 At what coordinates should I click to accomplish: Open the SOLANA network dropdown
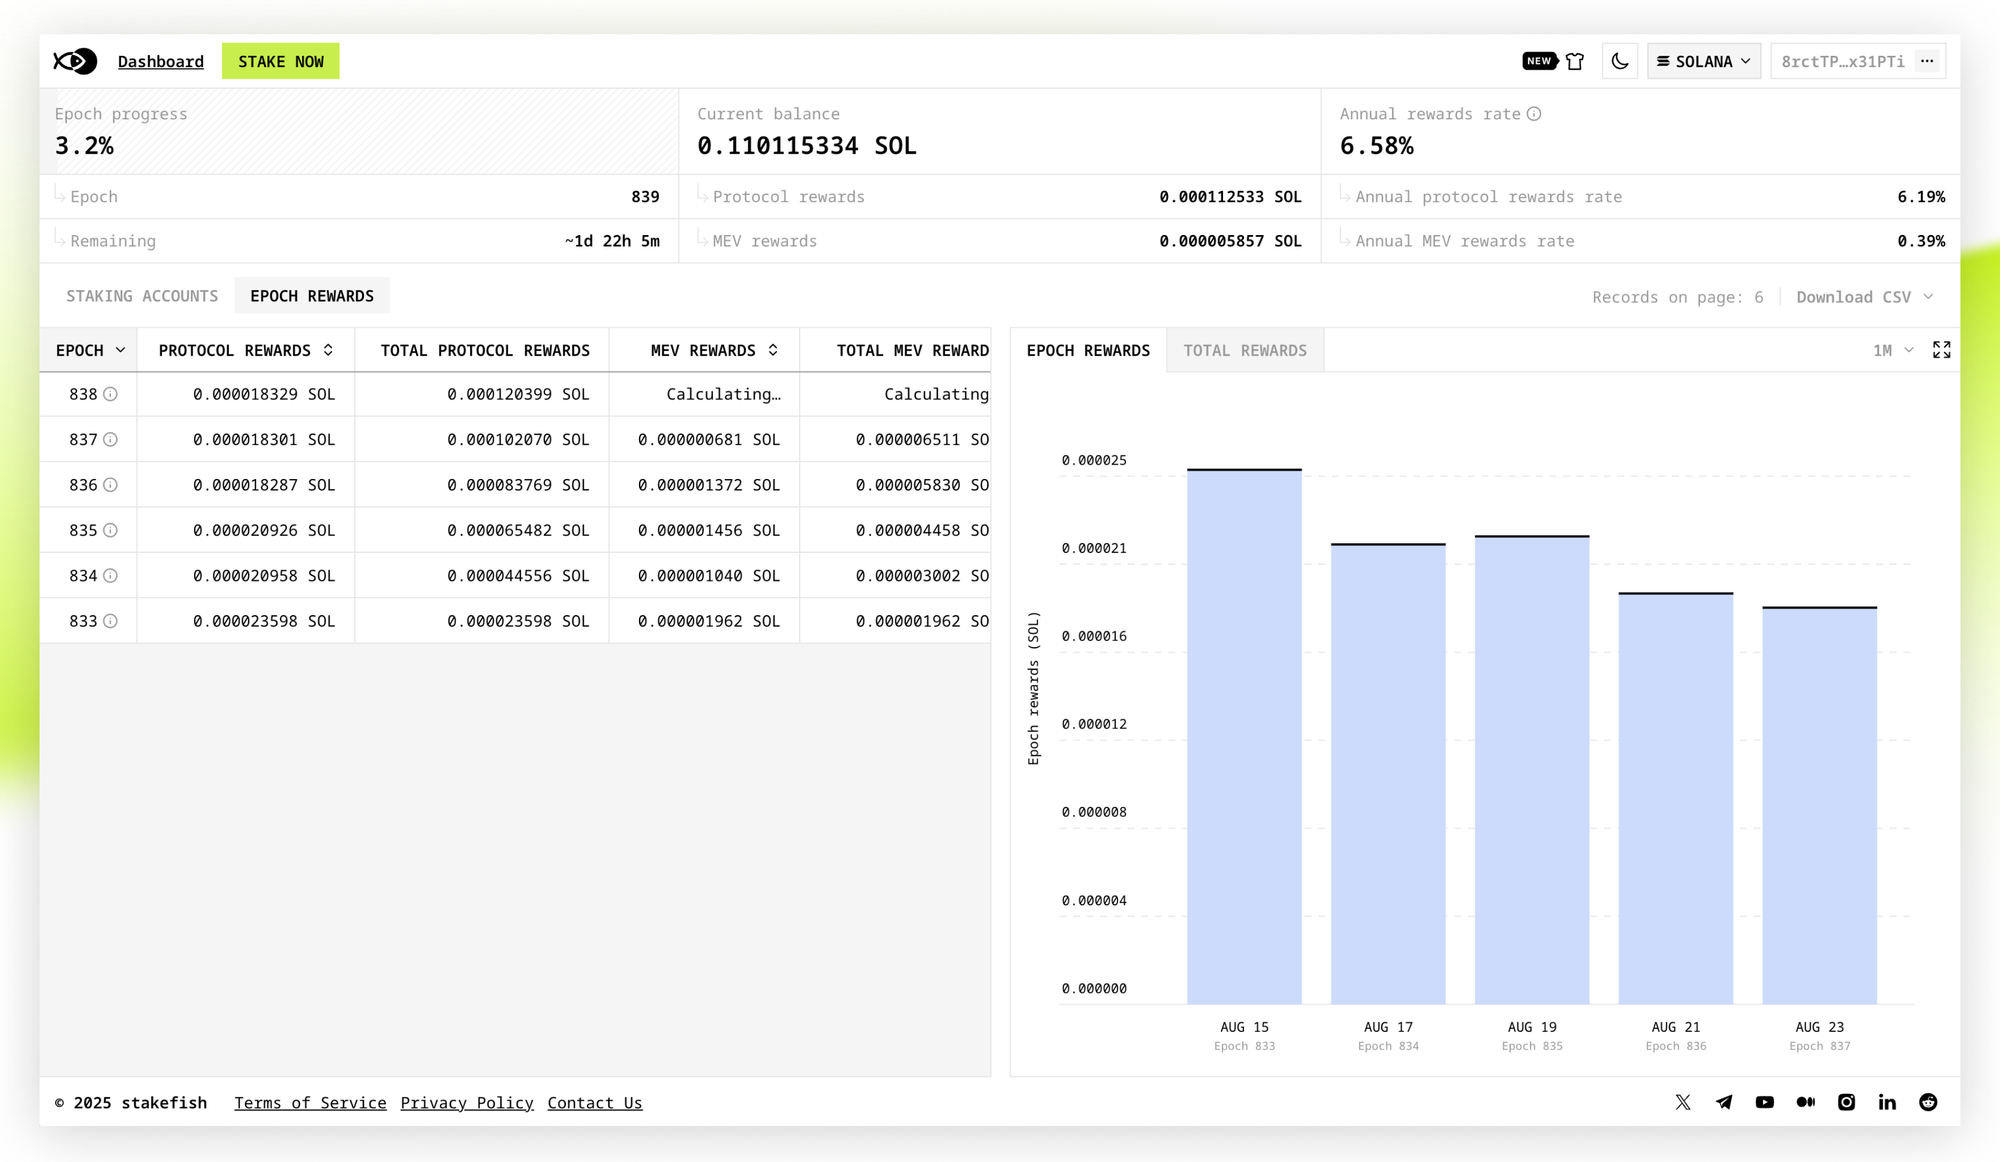(x=1704, y=61)
